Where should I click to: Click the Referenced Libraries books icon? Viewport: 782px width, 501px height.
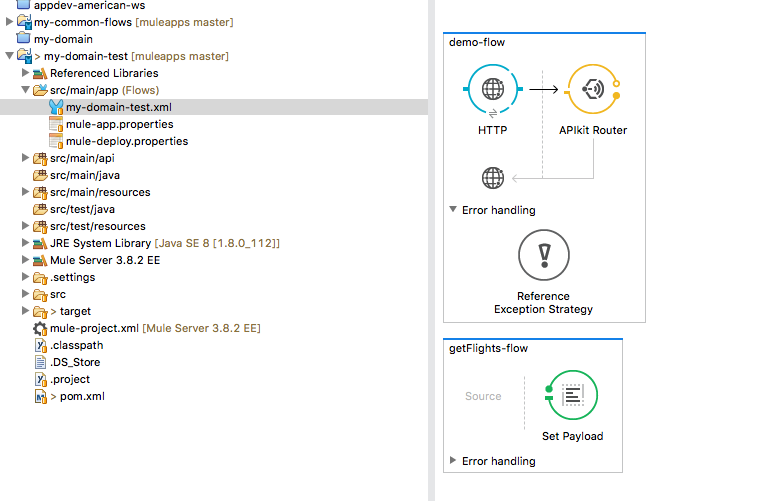[40, 74]
